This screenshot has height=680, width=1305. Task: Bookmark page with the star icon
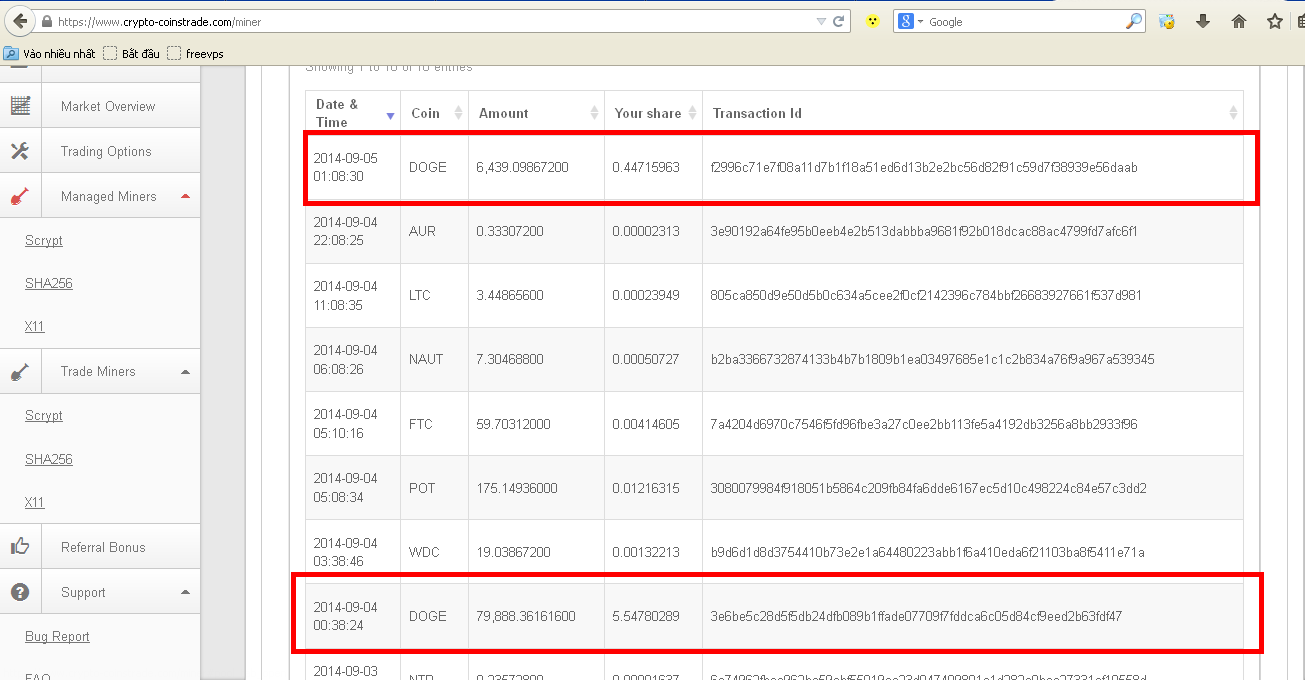(x=1274, y=21)
